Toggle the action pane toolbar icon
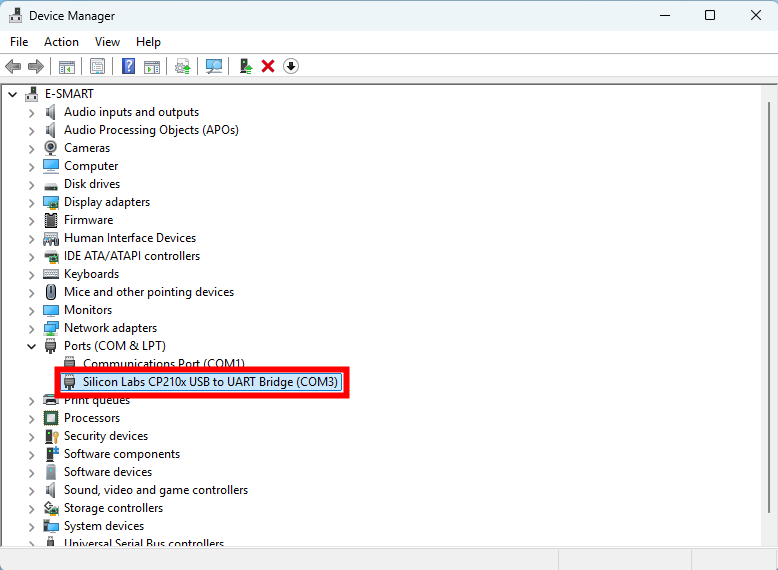This screenshot has width=778, height=570. tap(152, 66)
